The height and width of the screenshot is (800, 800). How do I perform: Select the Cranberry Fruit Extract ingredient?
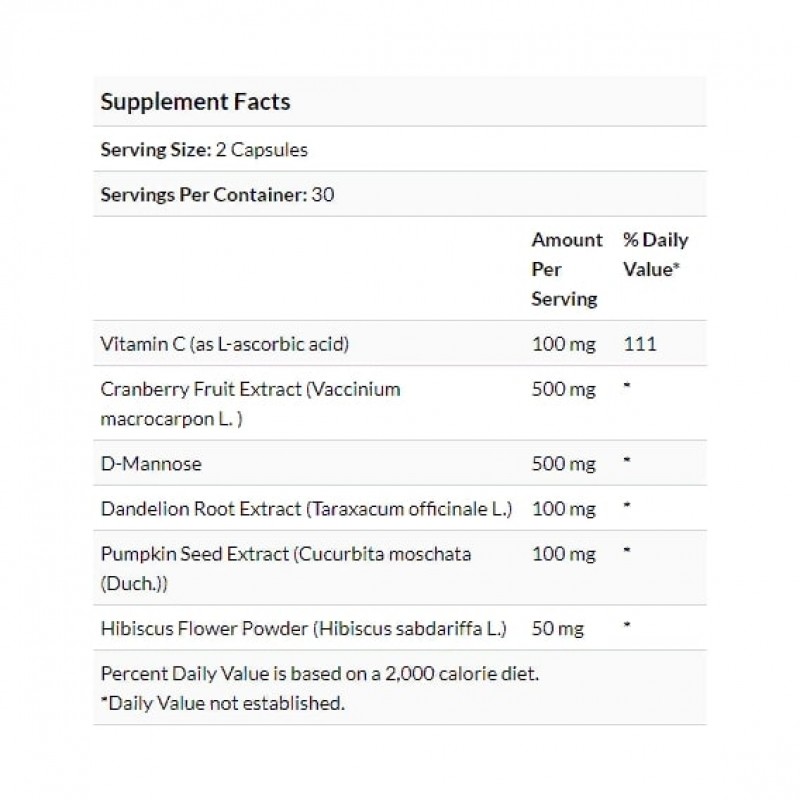[250, 402]
